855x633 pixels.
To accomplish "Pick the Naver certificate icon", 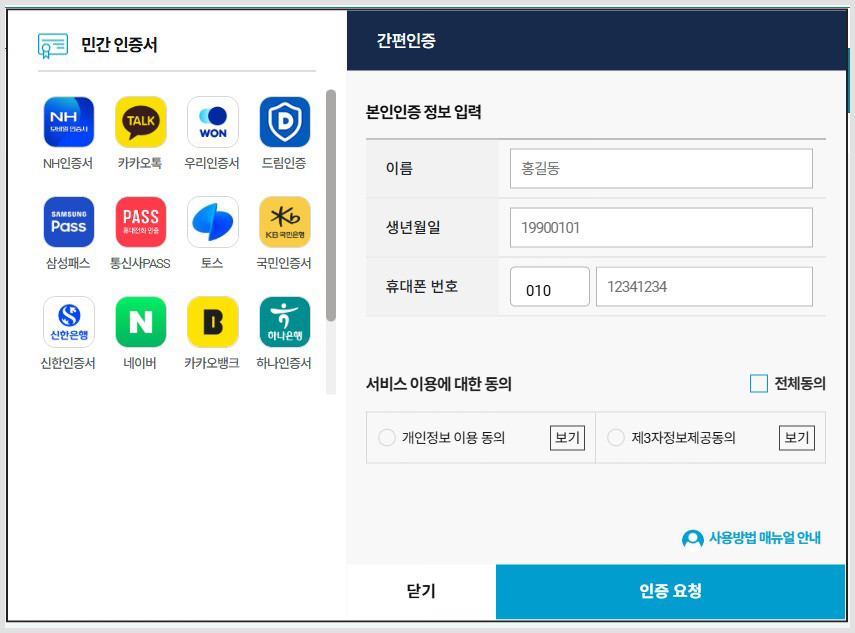I will (x=140, y=322).
